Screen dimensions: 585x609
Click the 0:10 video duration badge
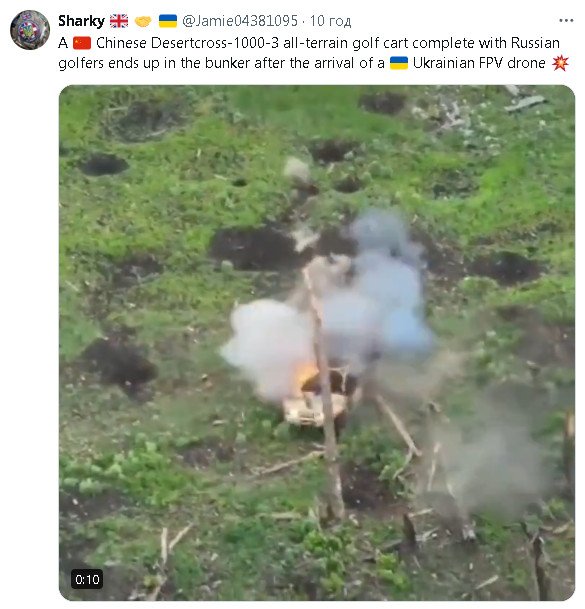(87, 579)
